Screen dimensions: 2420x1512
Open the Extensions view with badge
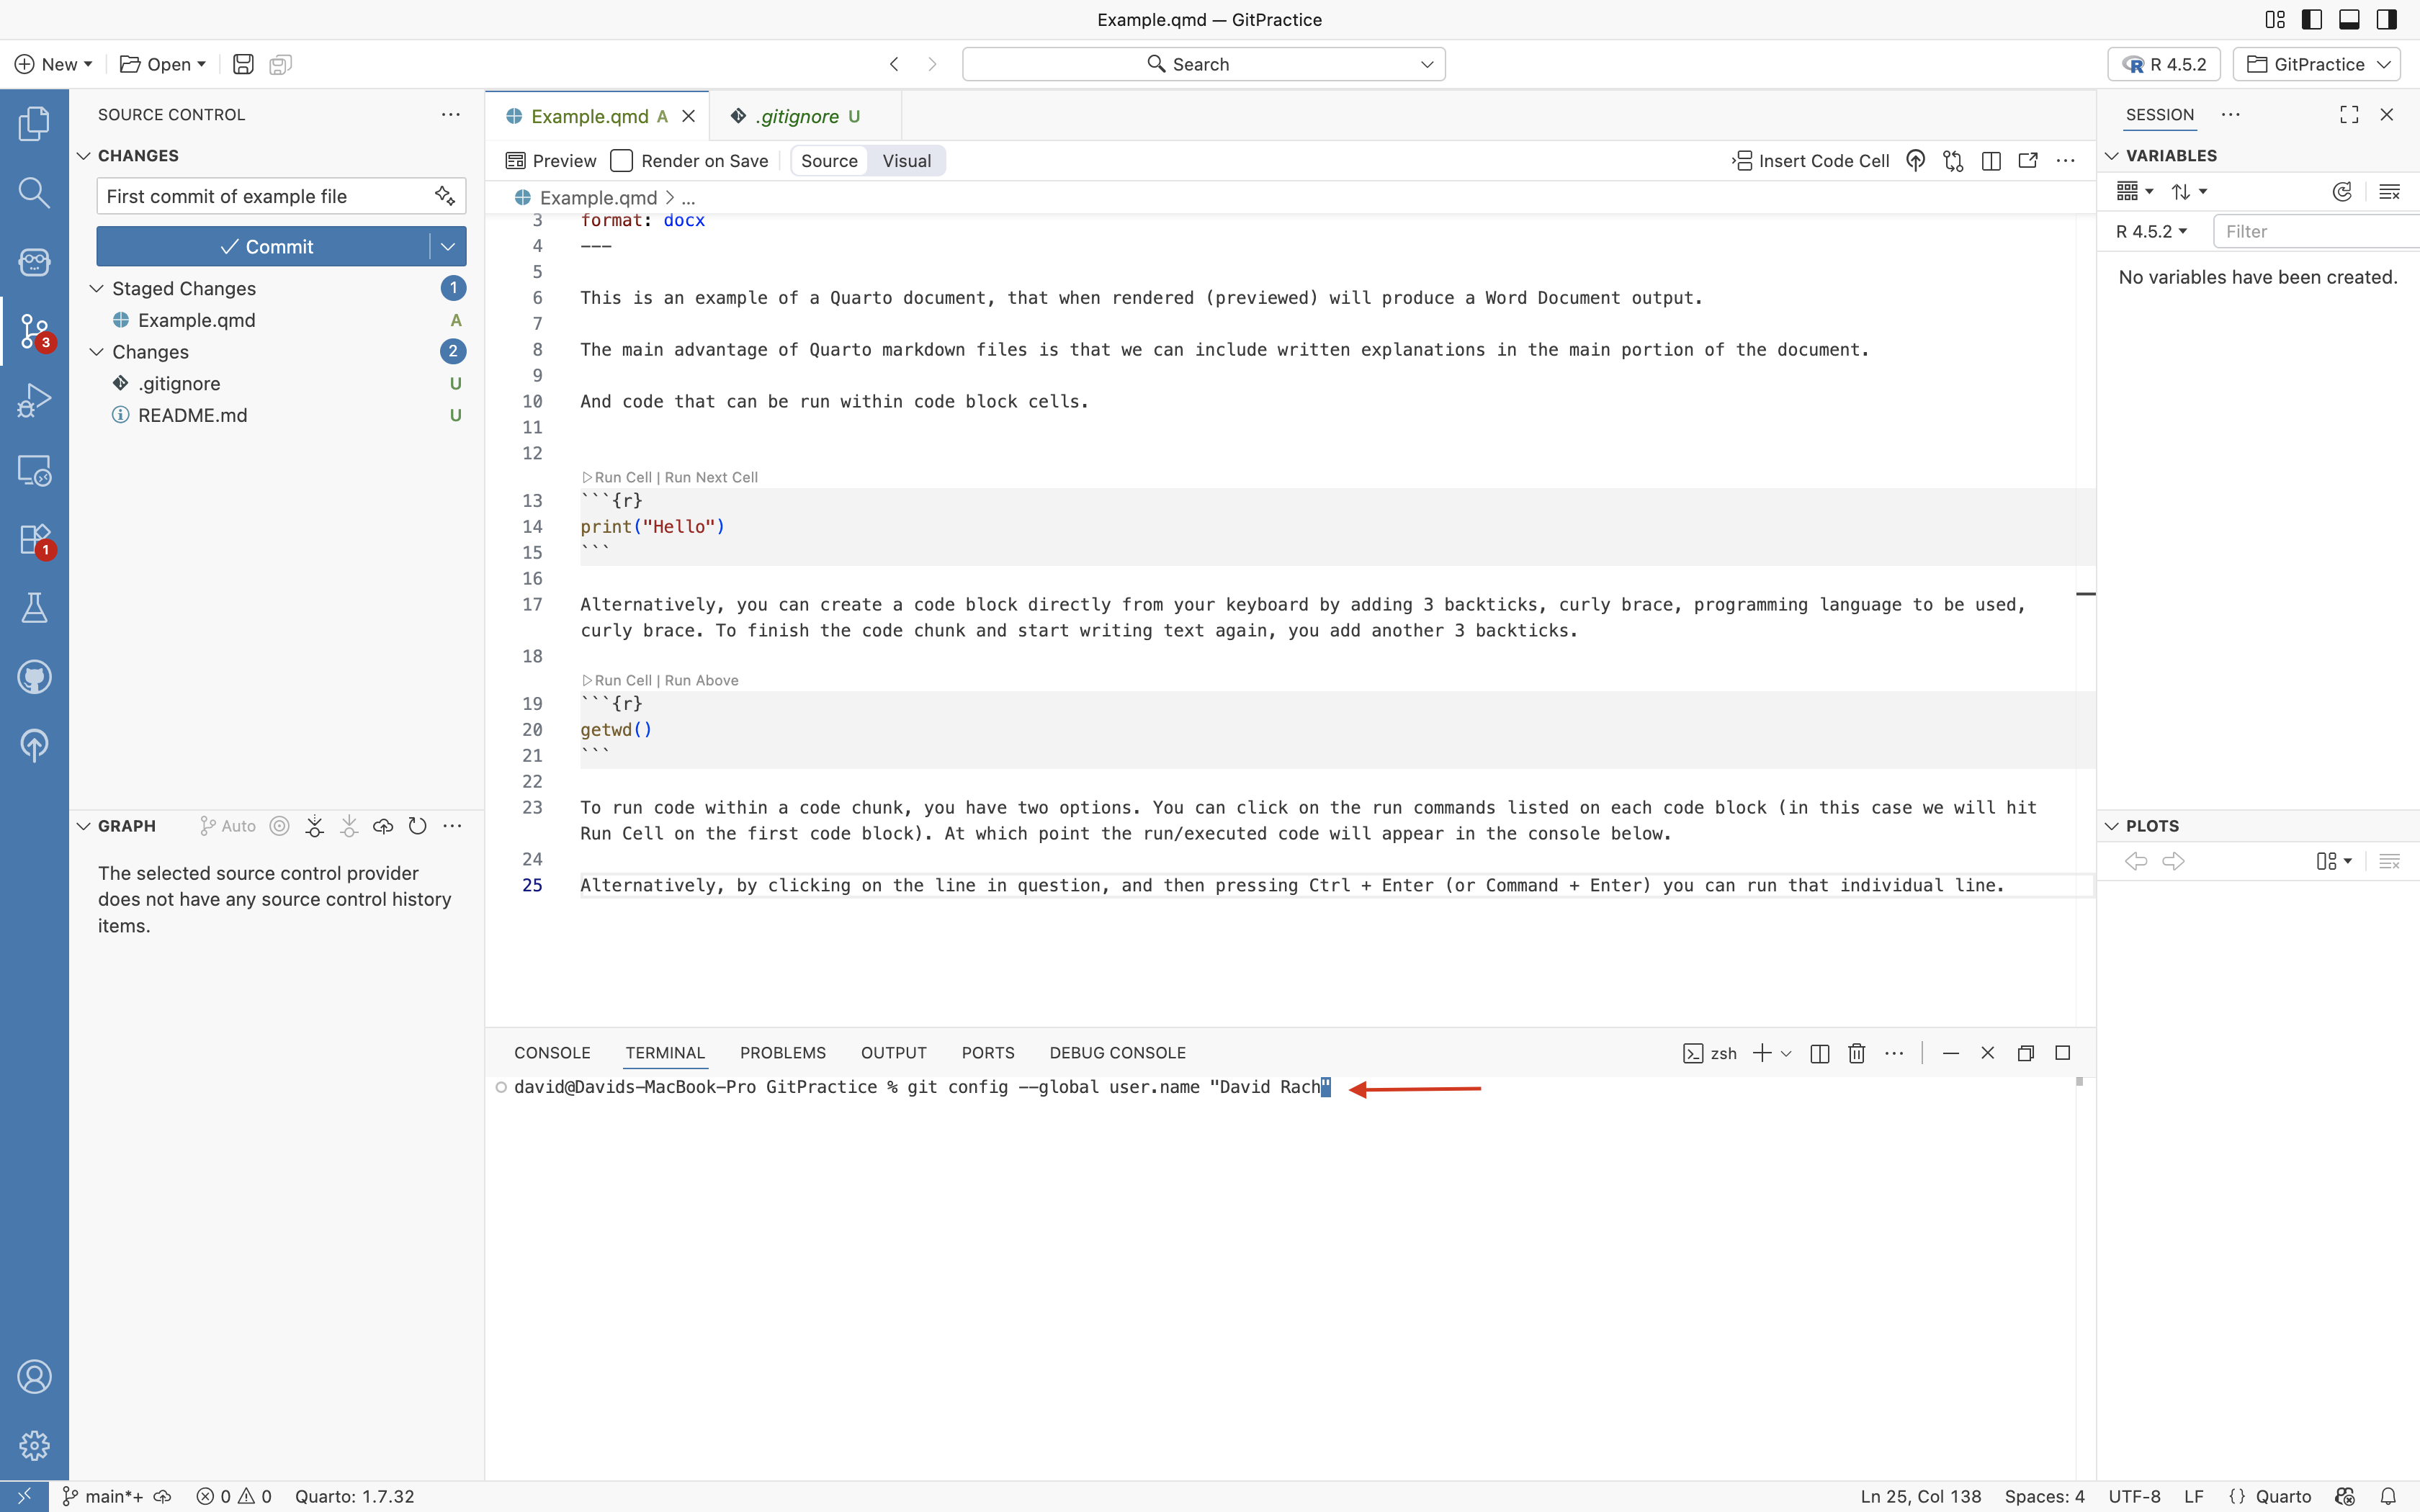pos(34,539)
